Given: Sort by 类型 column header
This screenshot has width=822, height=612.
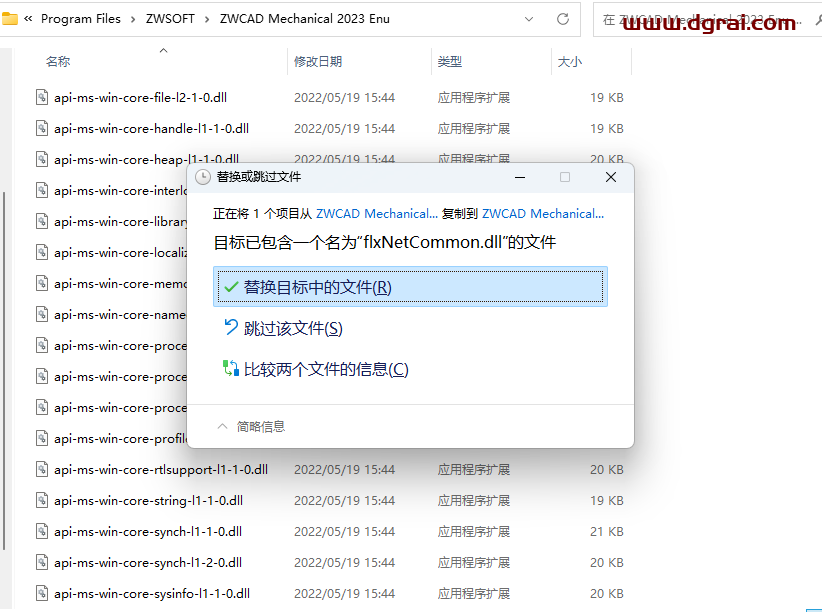Looking at the screenshot, I should [450, 61].
